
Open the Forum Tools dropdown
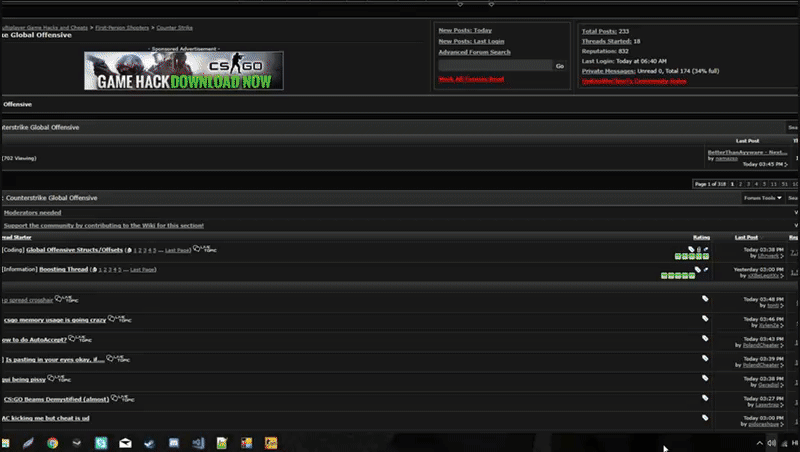click(x=762, y=198)
